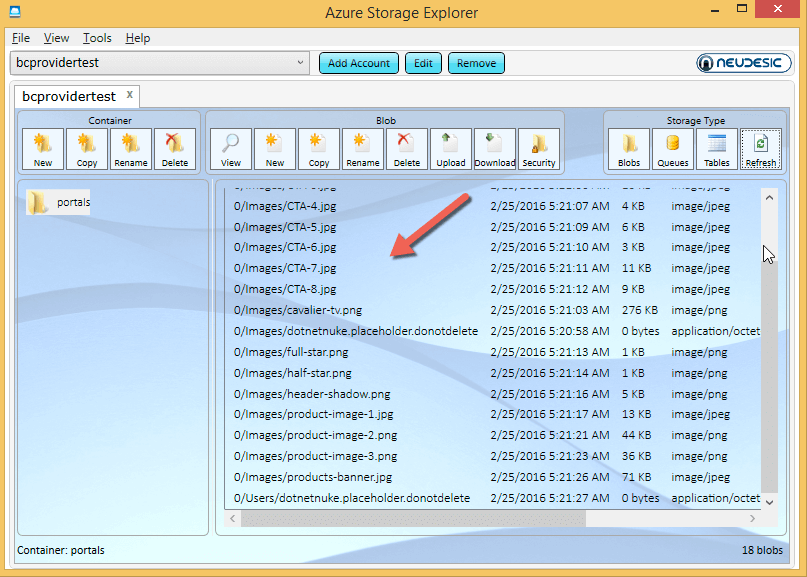Click the 71 KB size cell
807x577 pixels.
click(637, 477)
